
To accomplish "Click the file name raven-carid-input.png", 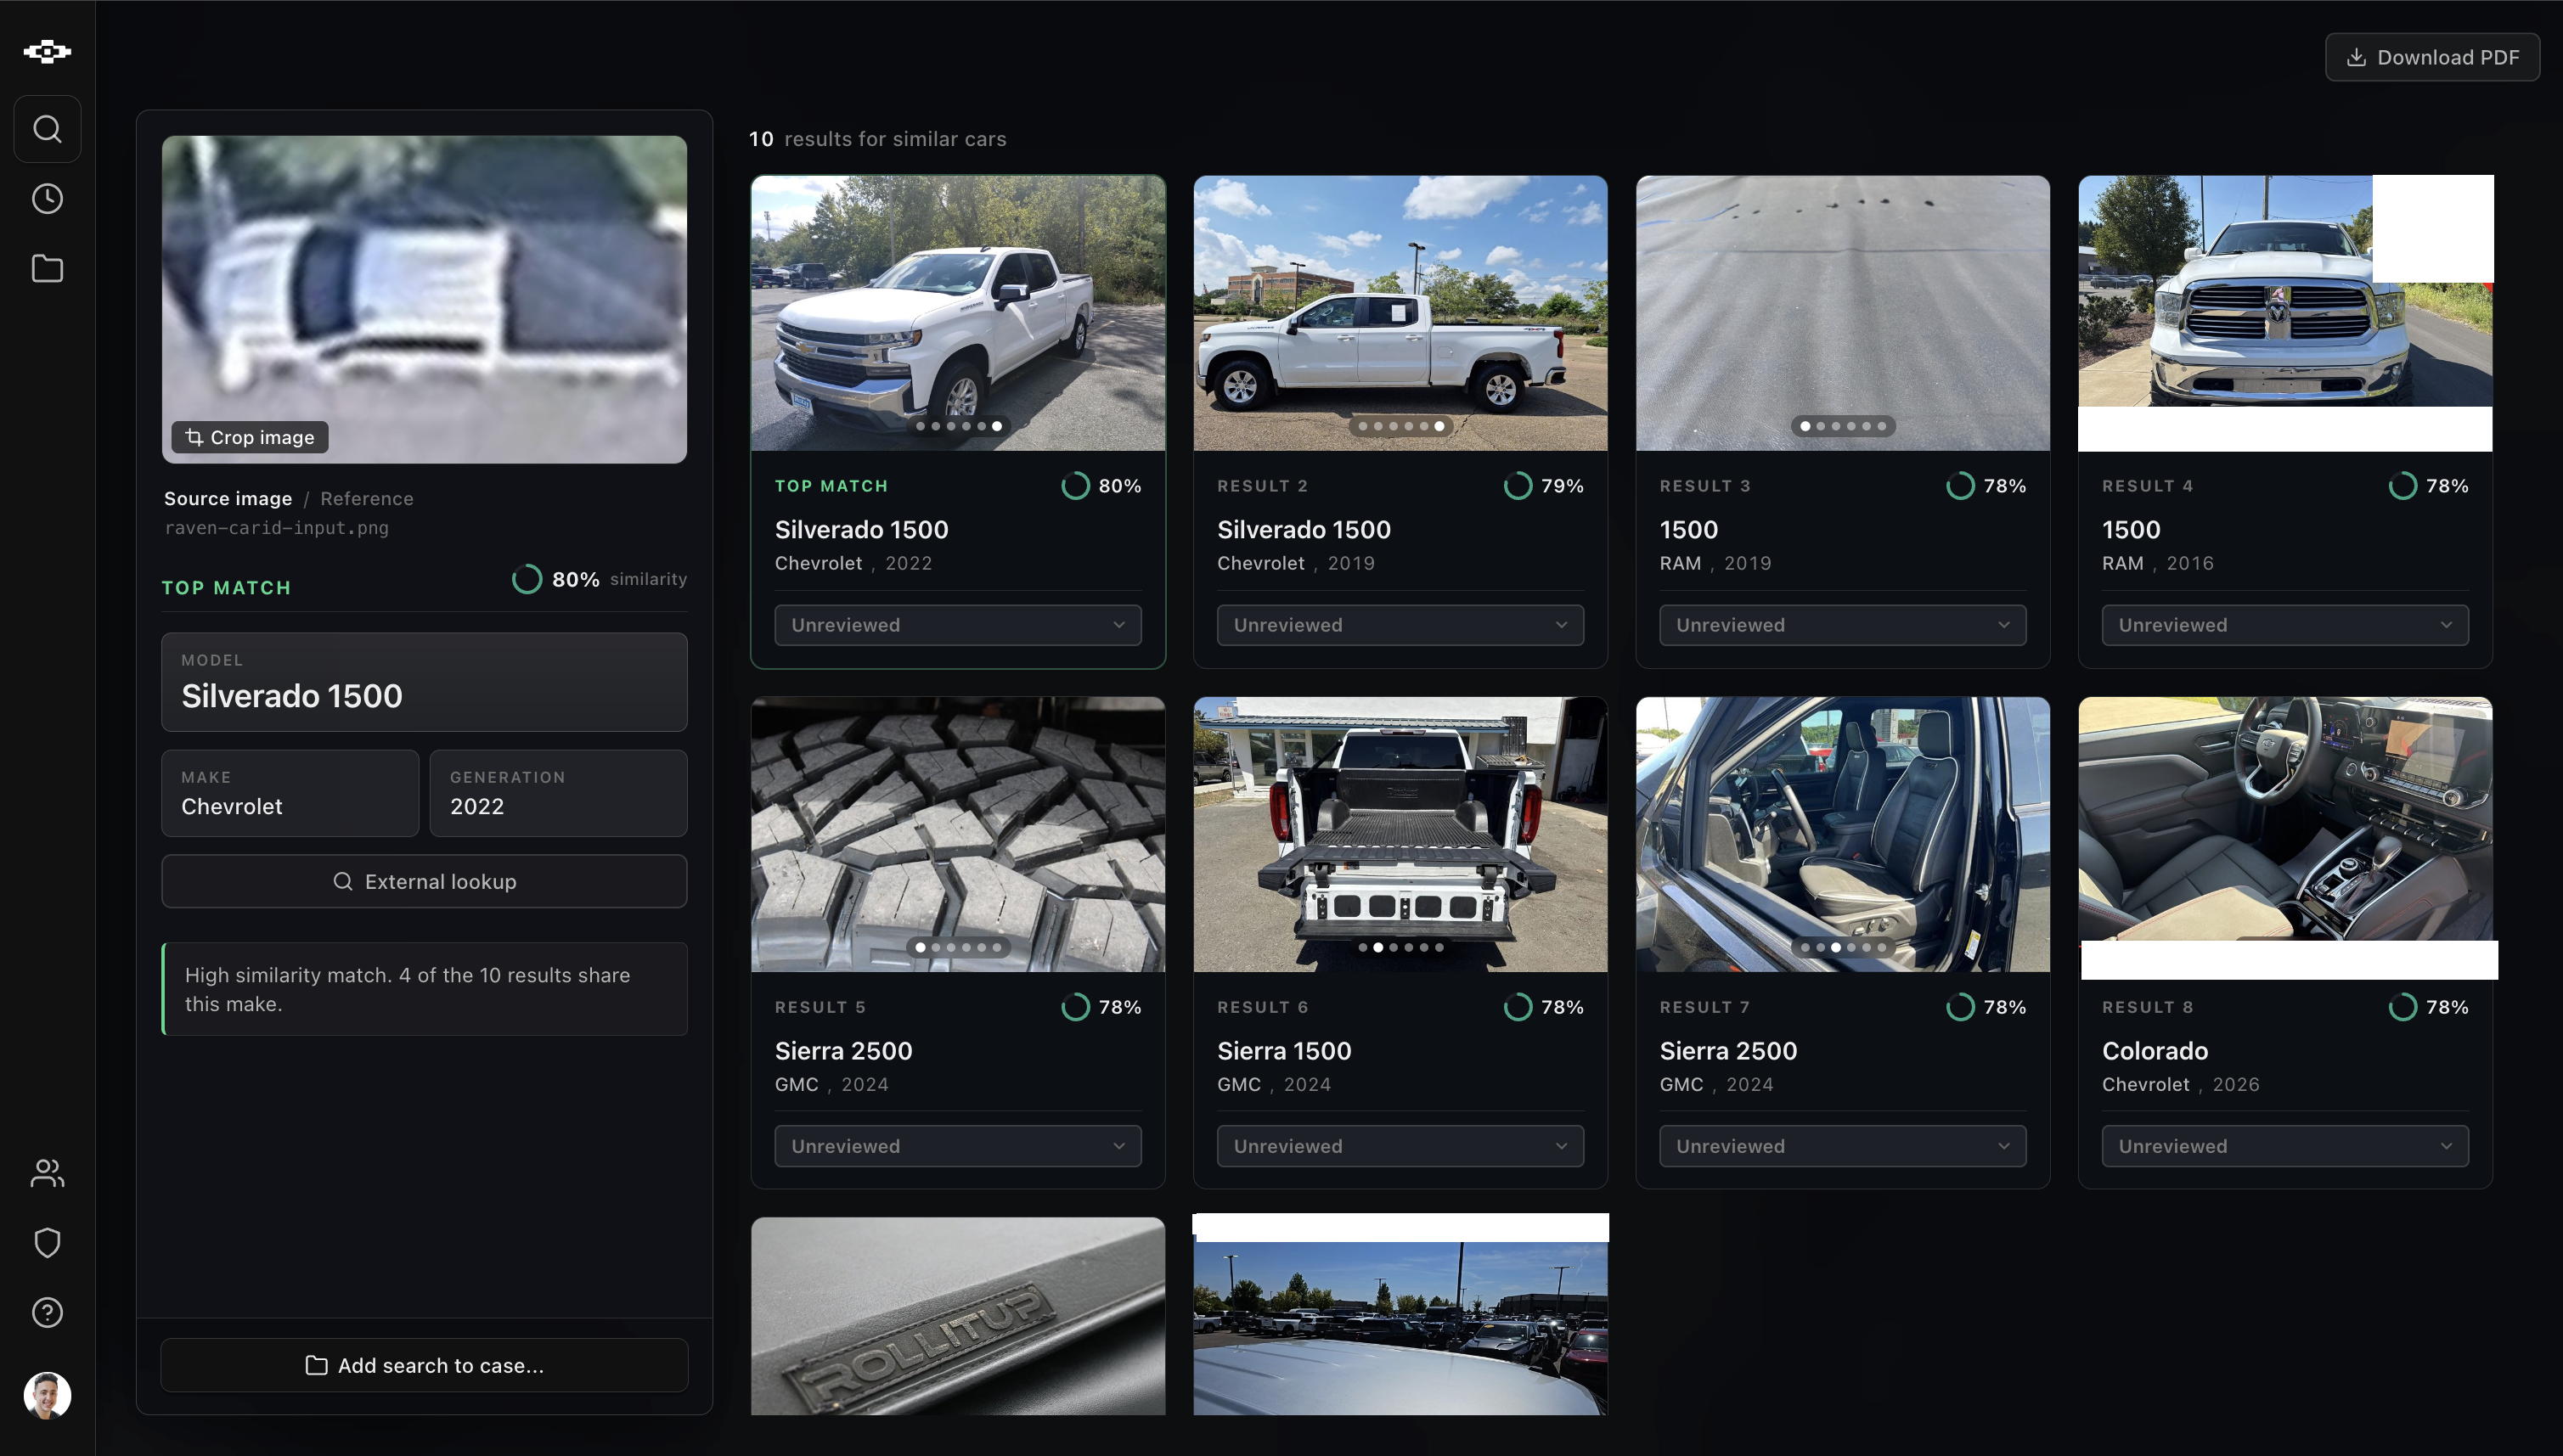I will pos(276,528).
